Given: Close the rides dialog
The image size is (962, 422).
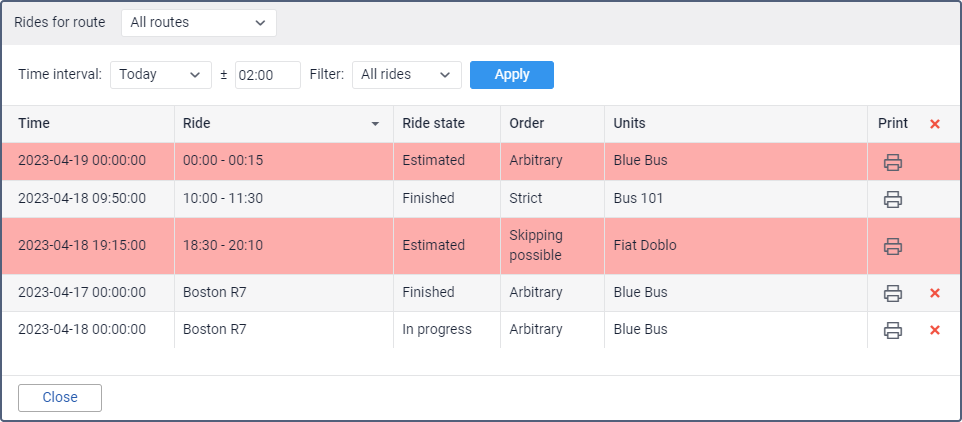Looking at the screenshot, I should [60, 397].
